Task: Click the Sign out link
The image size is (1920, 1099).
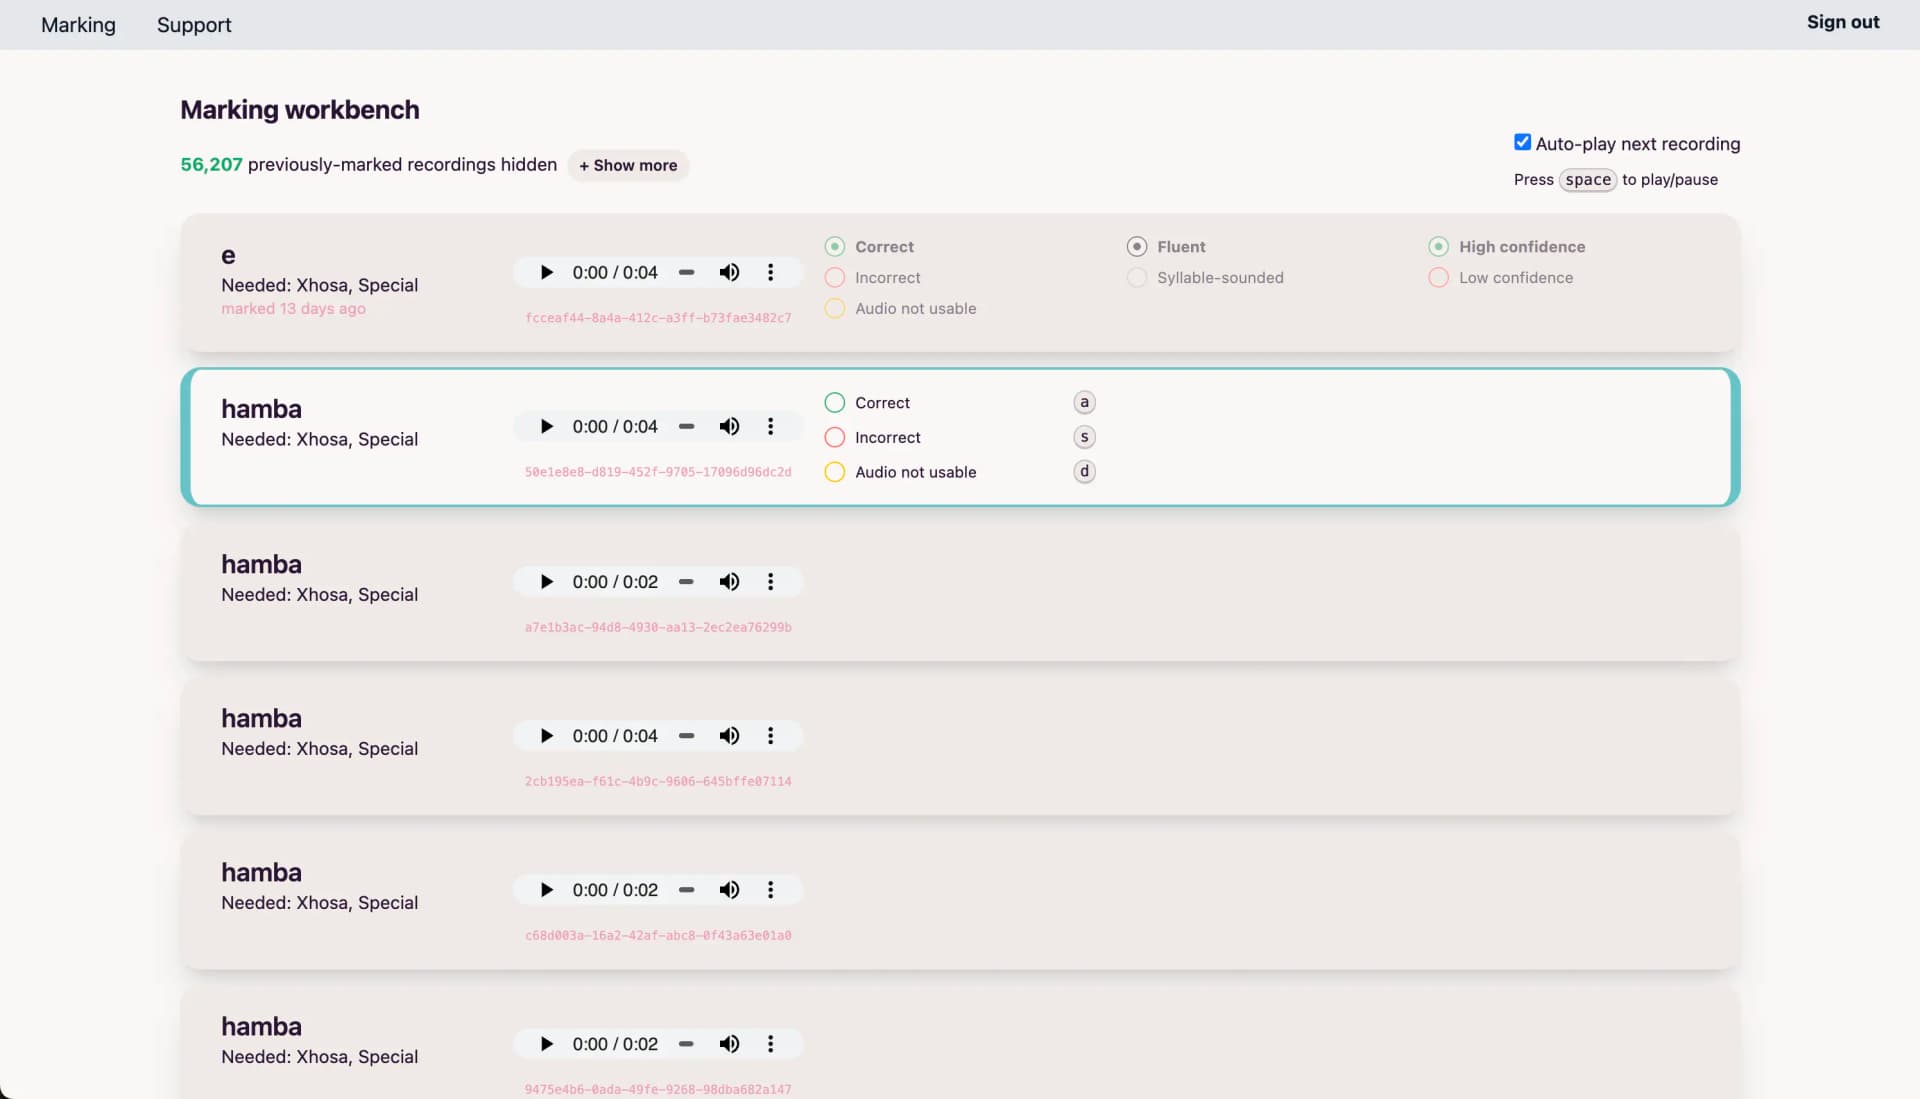Action: point(1842,22)
